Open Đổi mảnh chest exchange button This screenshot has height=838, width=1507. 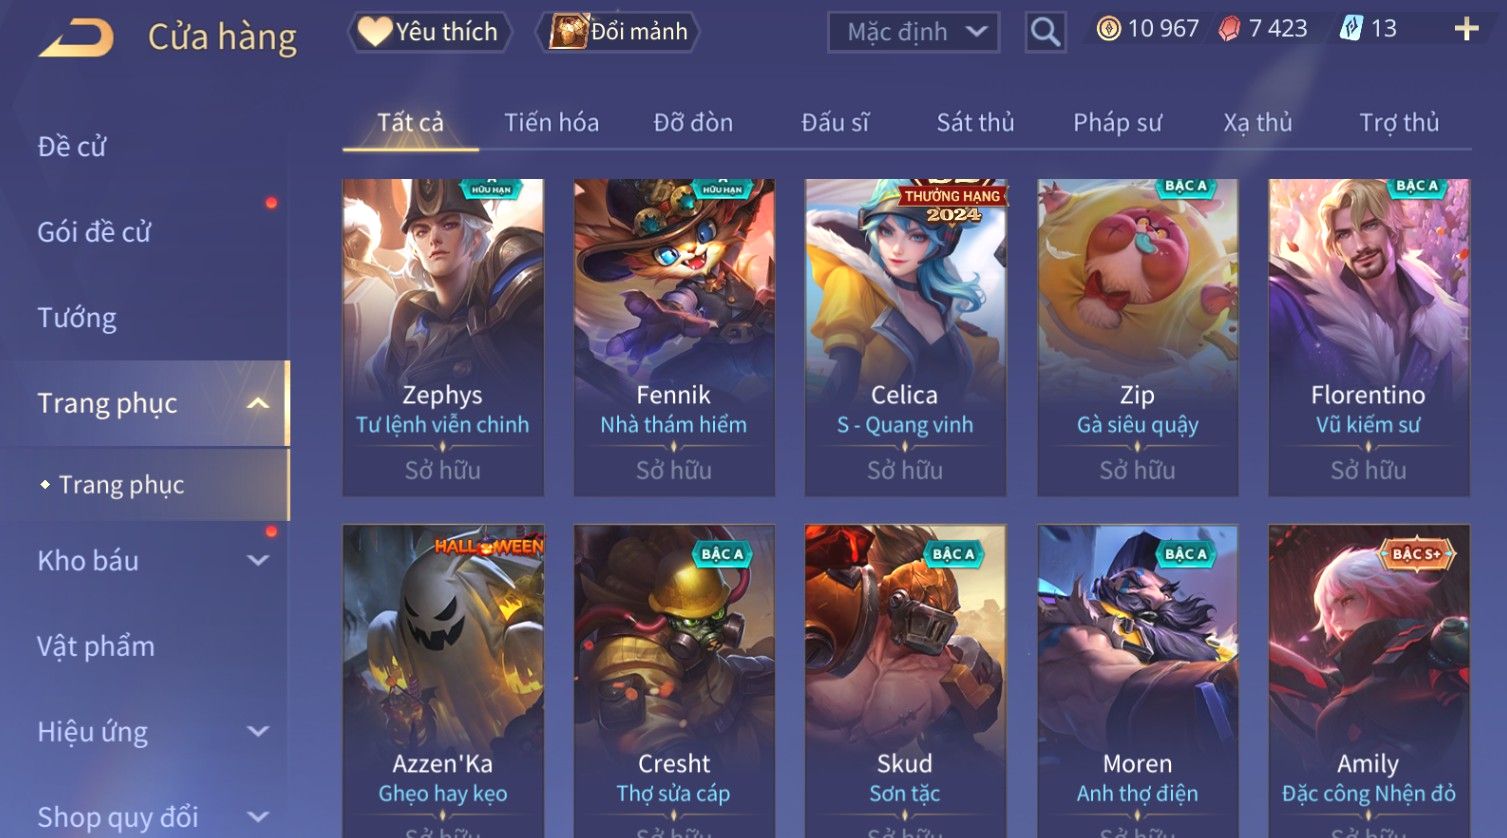[x=618, y=32]
